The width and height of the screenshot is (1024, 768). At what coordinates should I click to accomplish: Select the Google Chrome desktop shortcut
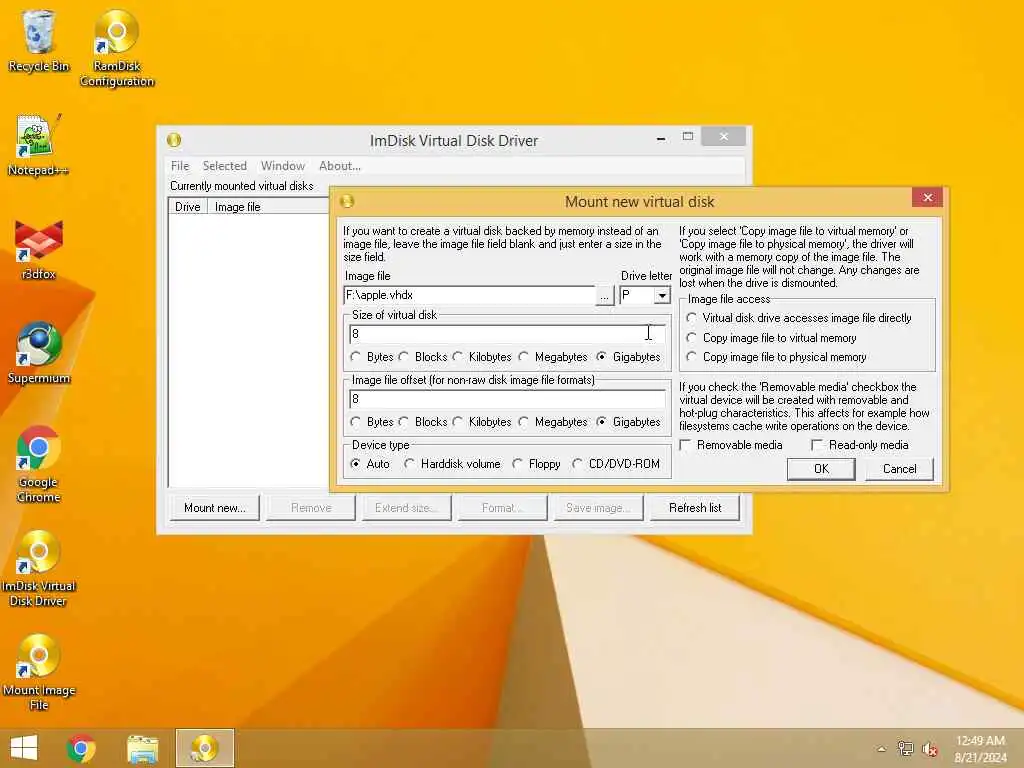tap(39, 464)
